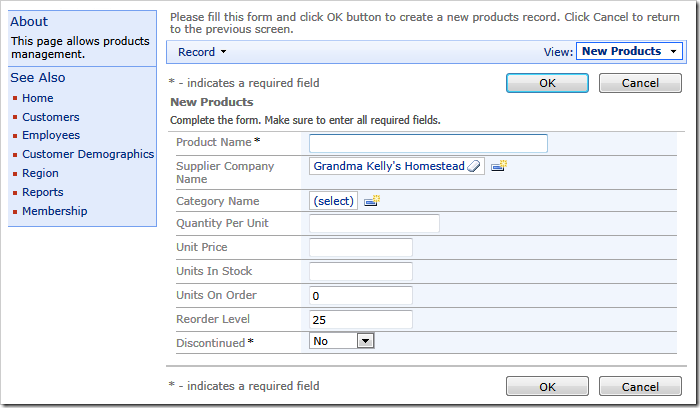Open the Record menu
Screen dimensions: 700x408
[202, 52]
